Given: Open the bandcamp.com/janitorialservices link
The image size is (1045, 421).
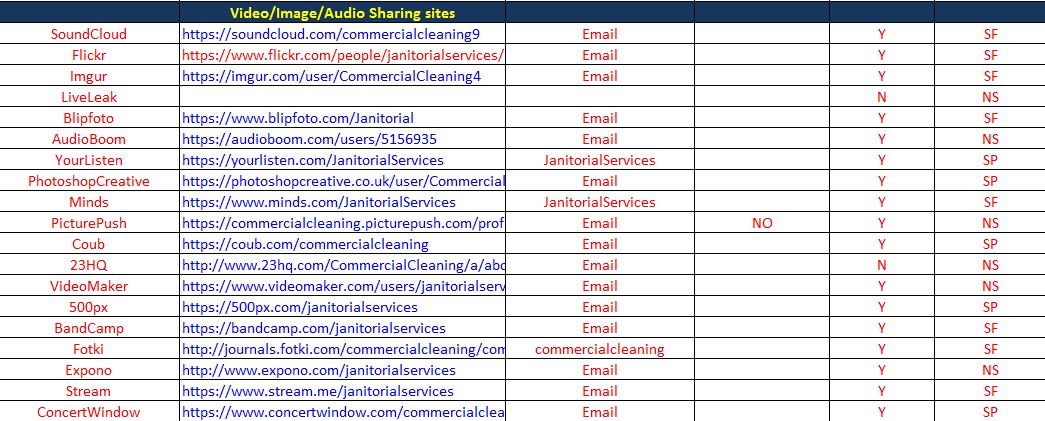Looking at the screenshot, I should pyautogui.click(x=314, y=328).
